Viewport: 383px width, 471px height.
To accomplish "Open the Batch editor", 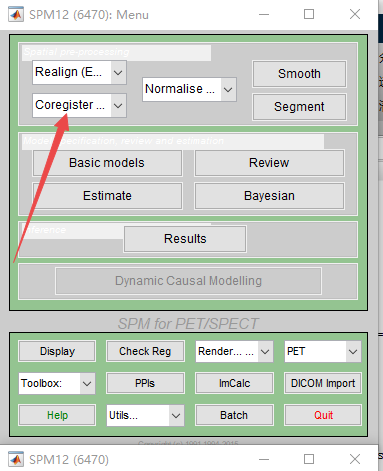I will coord(234,415).
